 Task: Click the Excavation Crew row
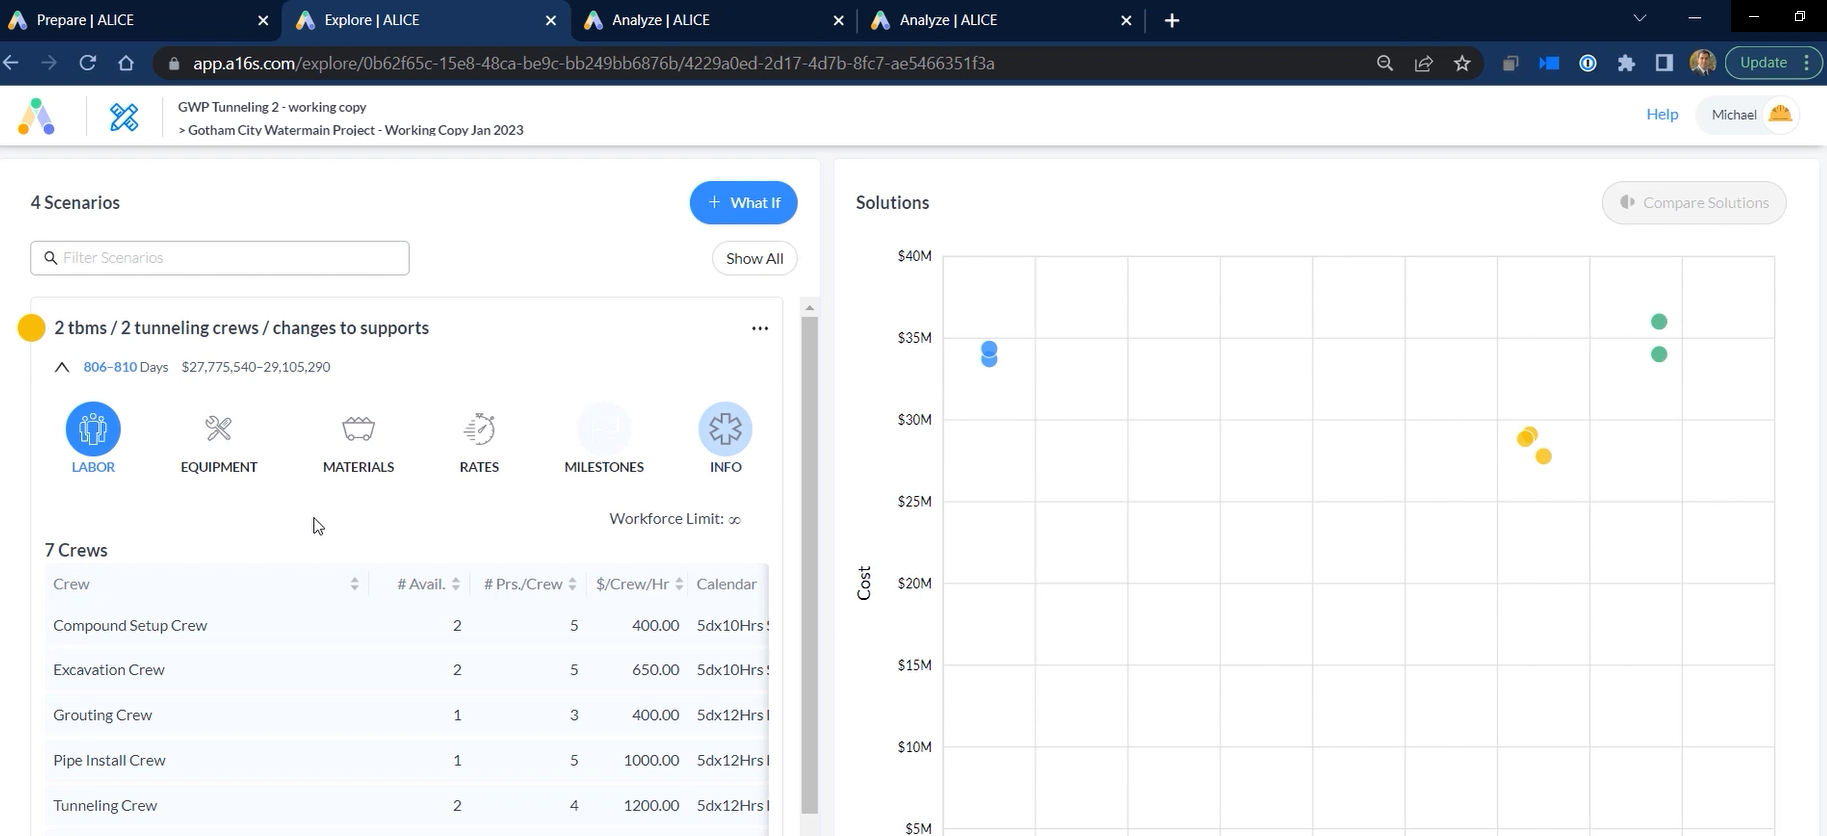coord(407,670)
